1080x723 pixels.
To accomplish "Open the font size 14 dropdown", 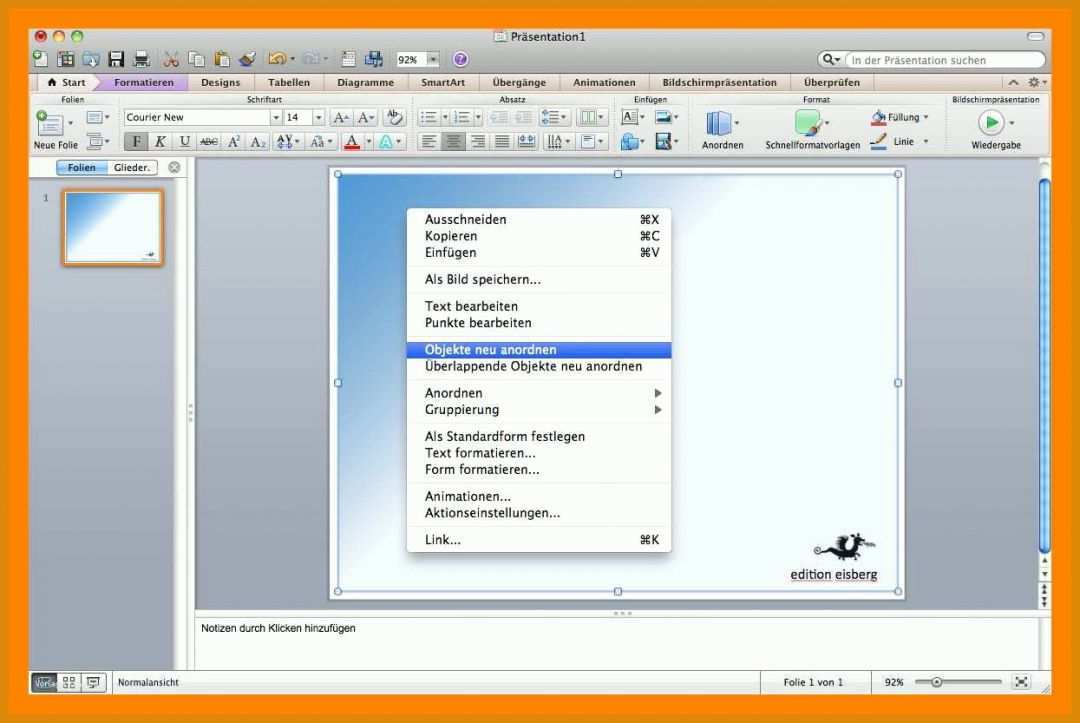I will point(318,118).
